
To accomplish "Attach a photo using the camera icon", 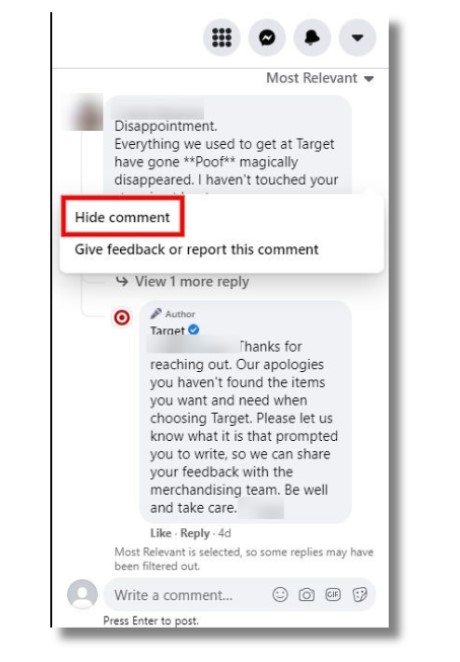I will click(x=307, y=595).
